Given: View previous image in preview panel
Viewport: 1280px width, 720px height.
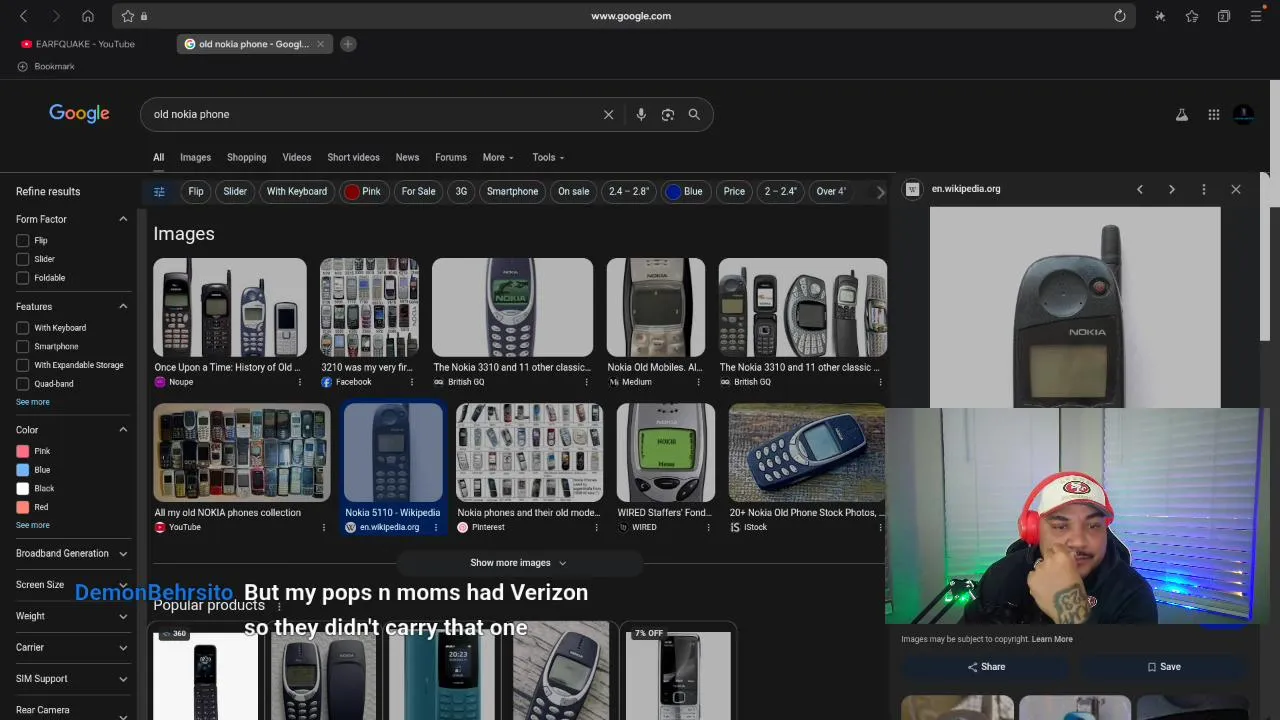Looking at the screenshot, I should point(1140,189).
